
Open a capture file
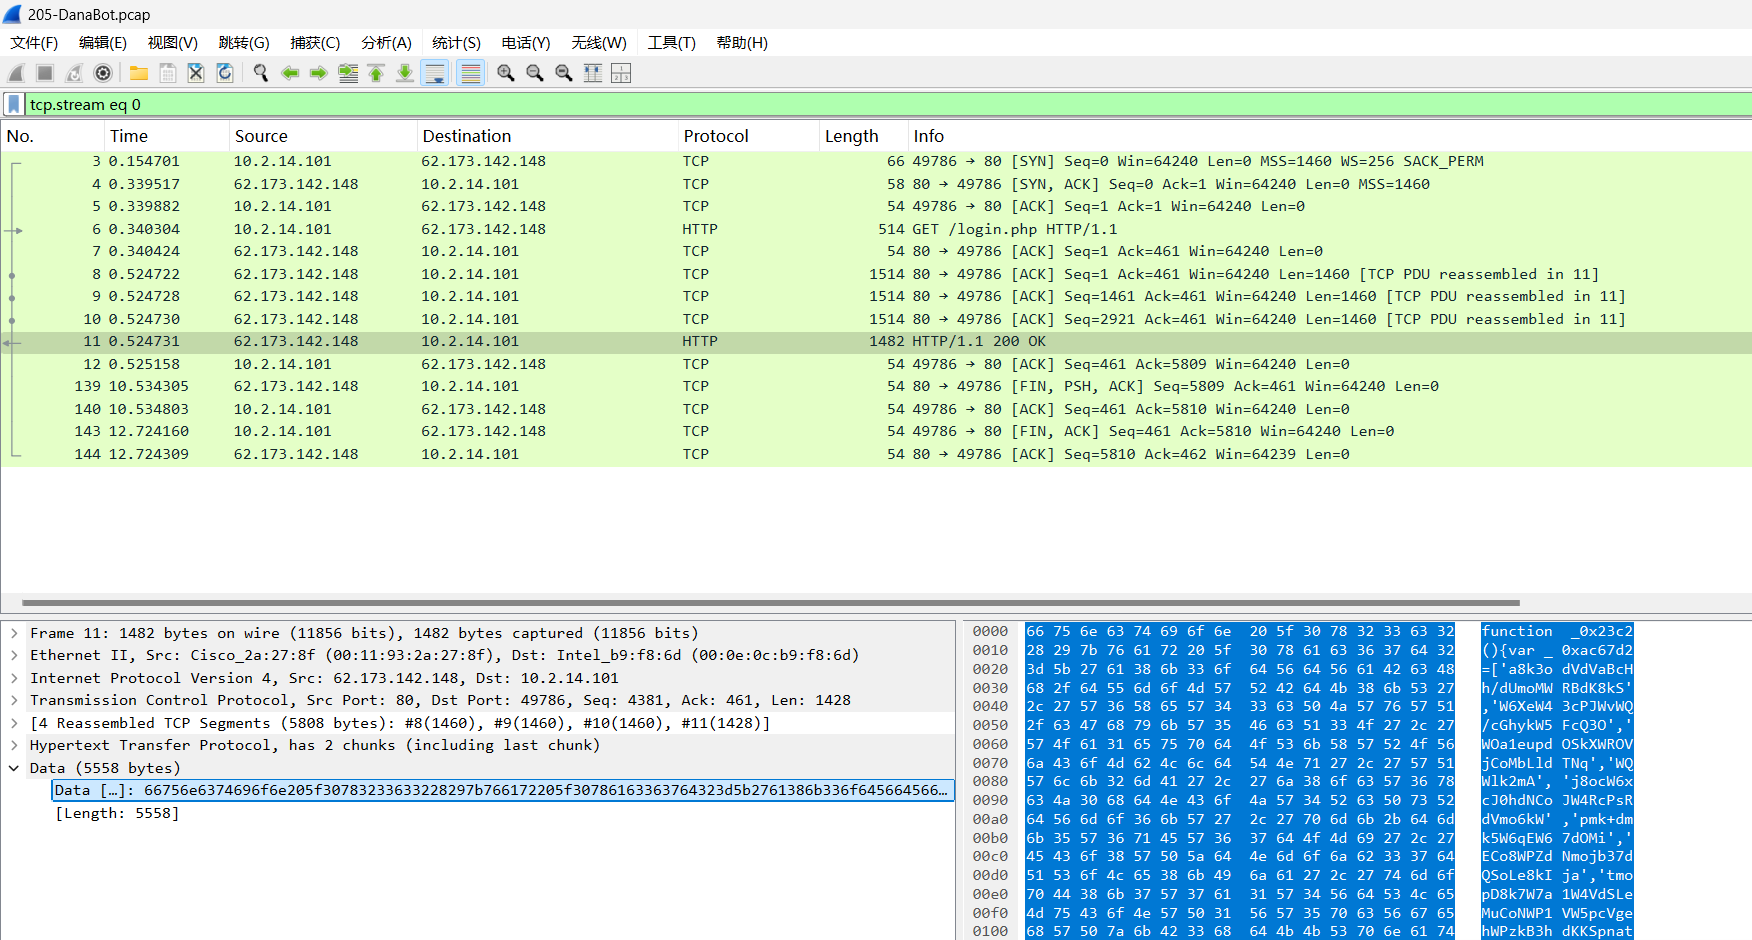[139, 73]
